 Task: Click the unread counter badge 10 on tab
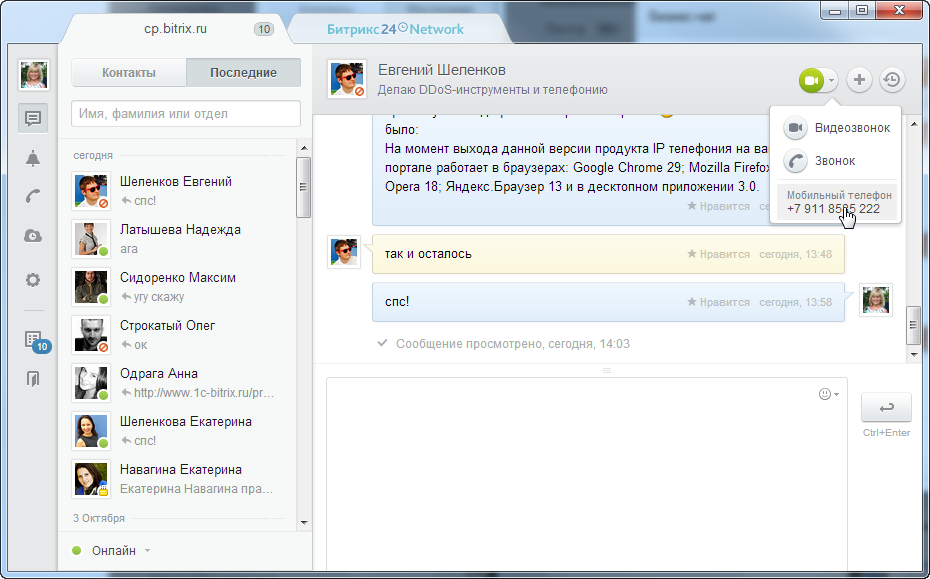tap(264, 29)
